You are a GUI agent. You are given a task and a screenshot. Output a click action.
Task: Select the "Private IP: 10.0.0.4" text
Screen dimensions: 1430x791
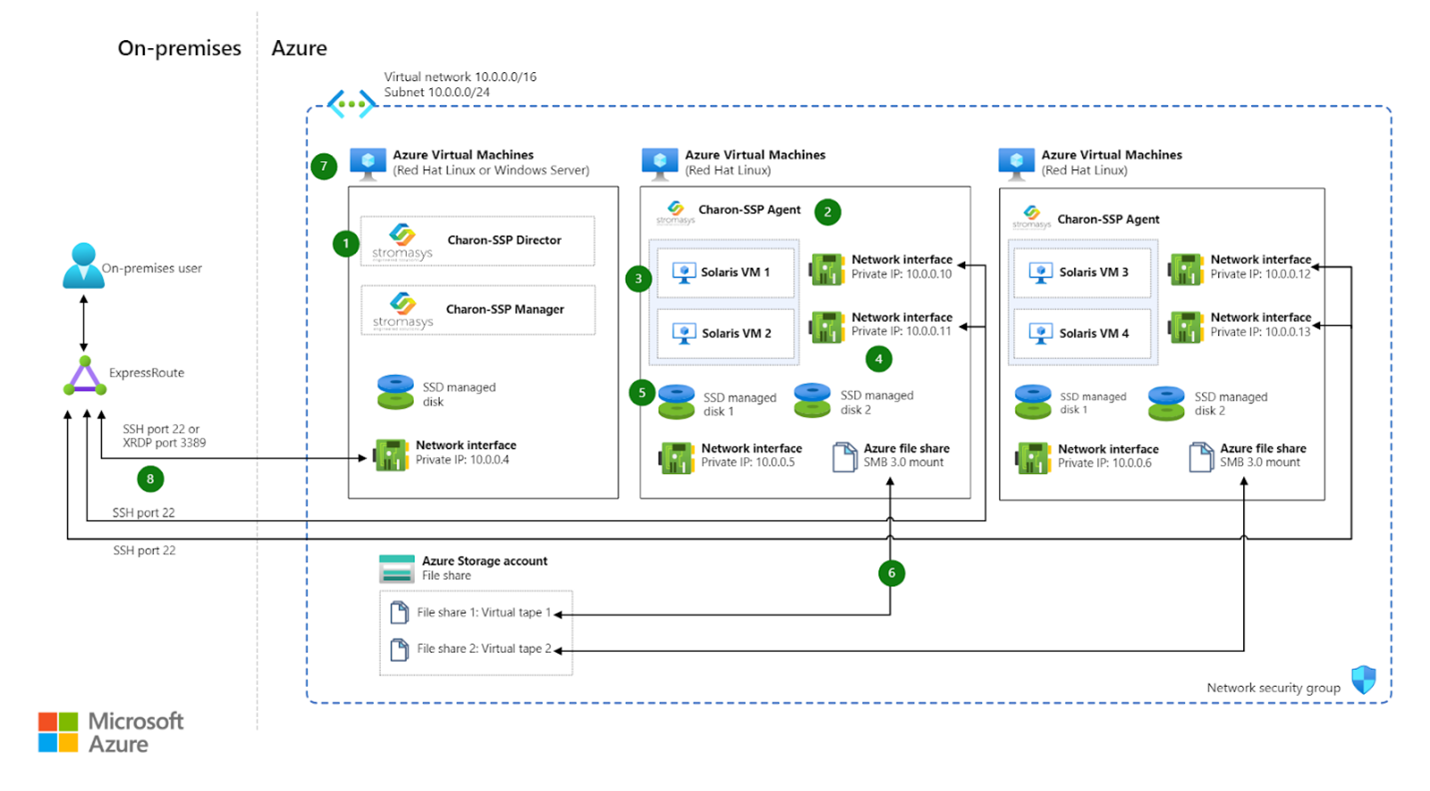click(462, 462)
